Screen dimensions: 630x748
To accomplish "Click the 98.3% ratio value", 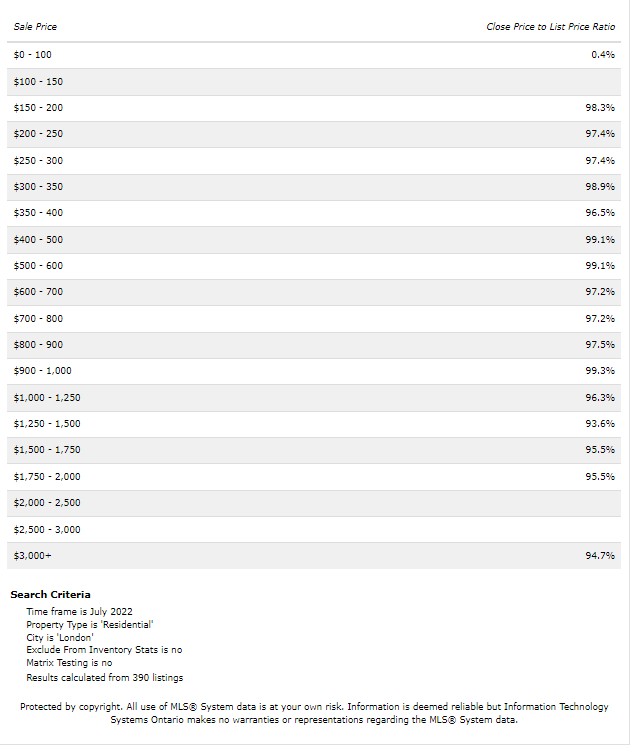I will pyautogui.click(x=601, y=108).
